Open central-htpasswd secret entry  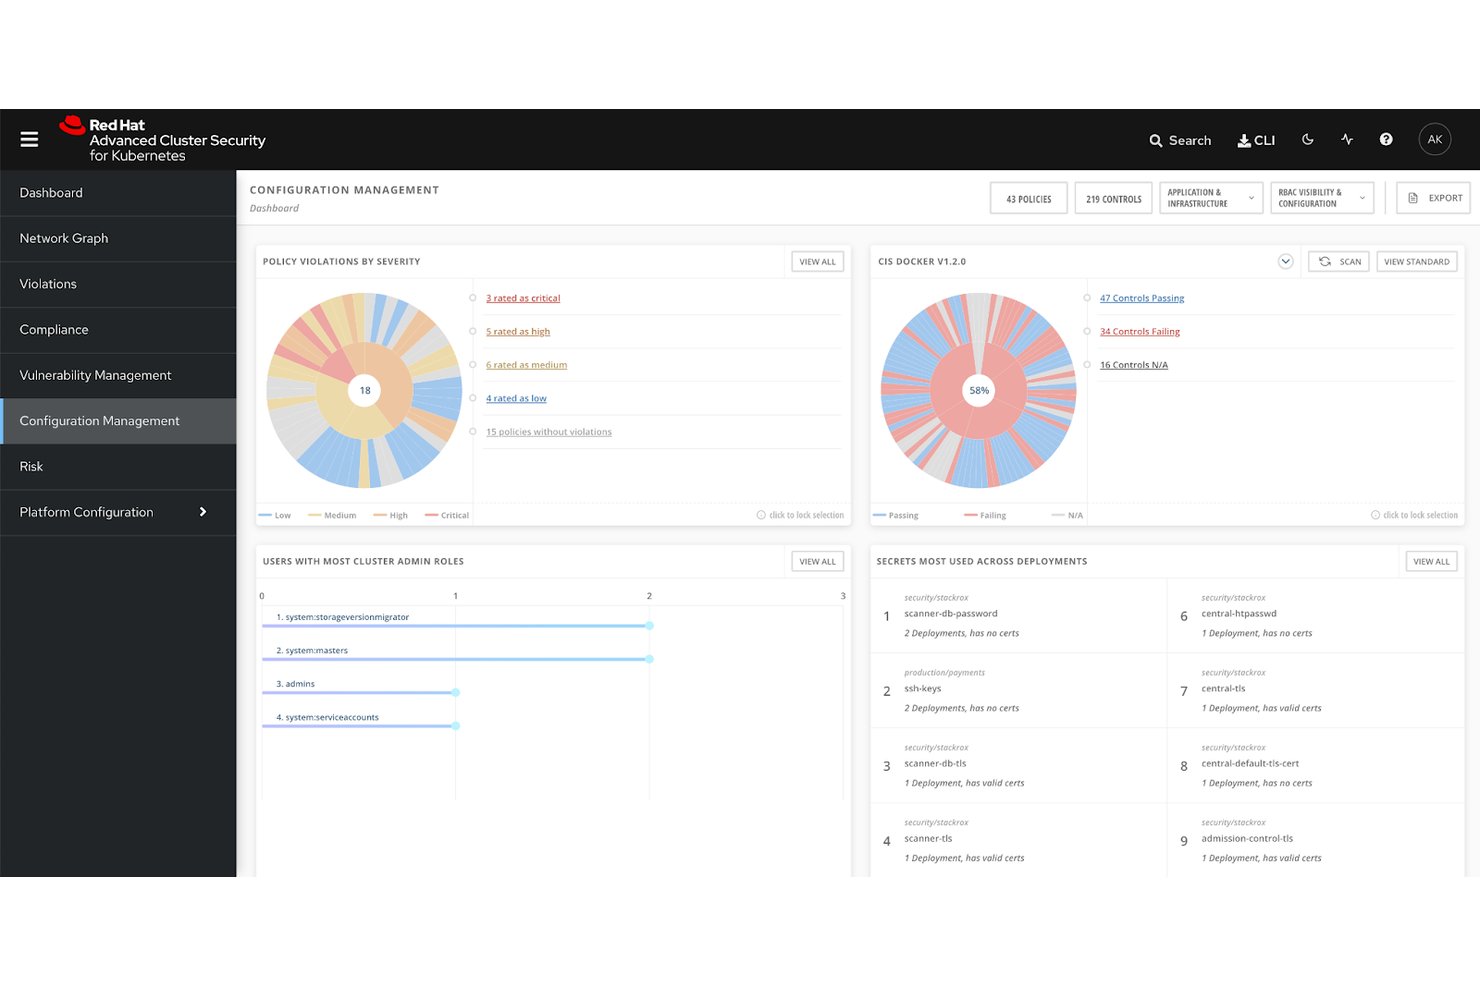[x=1316, y=616]
